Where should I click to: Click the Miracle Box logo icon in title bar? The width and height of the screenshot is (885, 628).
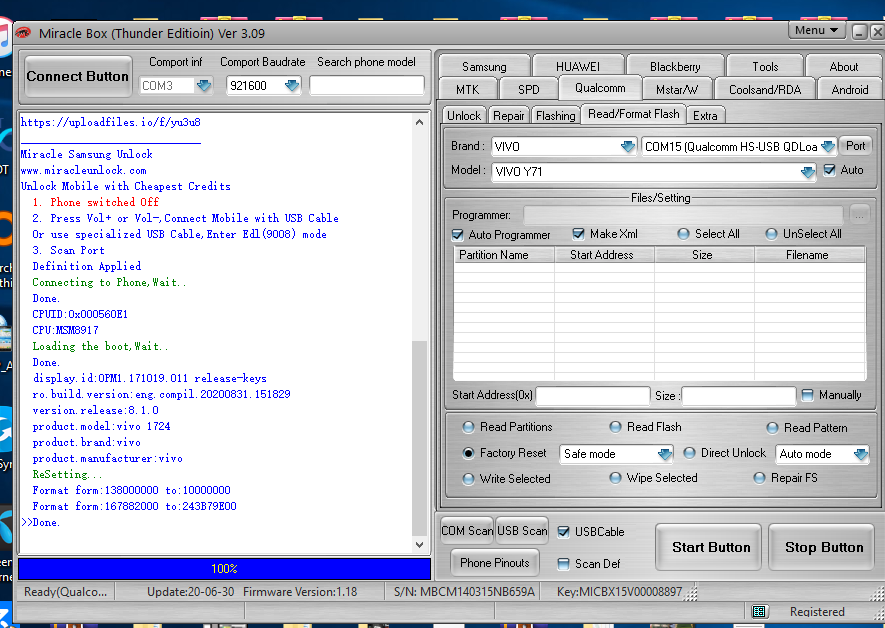pos(23,33)
